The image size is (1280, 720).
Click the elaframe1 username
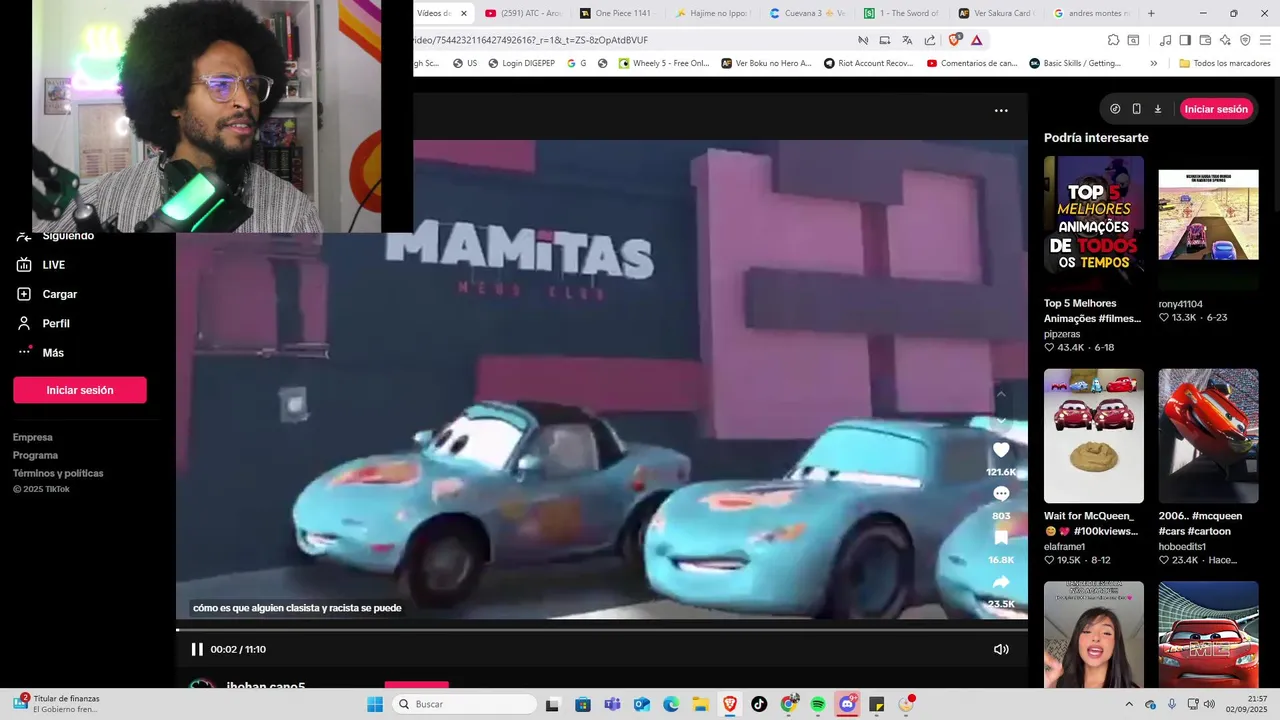[x=1065, y=547]
